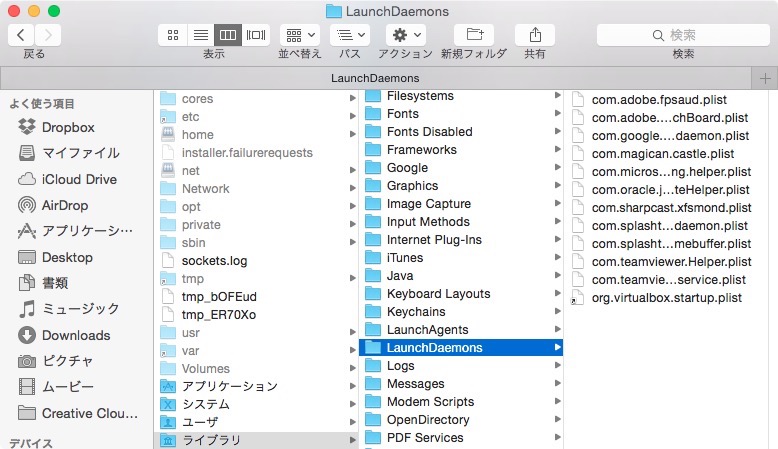Switch to icon view mode
778x449 pixels.
click(x=173, y=34)
